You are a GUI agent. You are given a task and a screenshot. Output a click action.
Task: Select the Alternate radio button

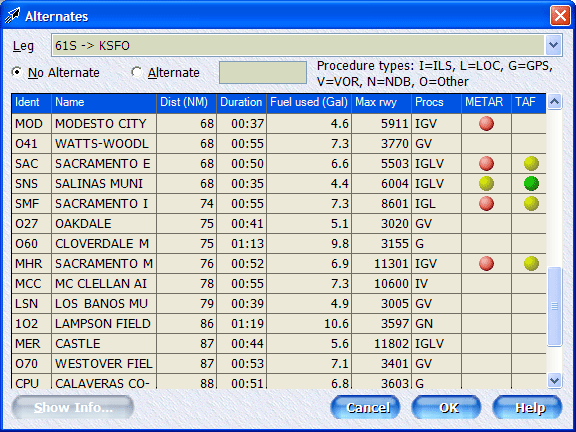point(136,72)
